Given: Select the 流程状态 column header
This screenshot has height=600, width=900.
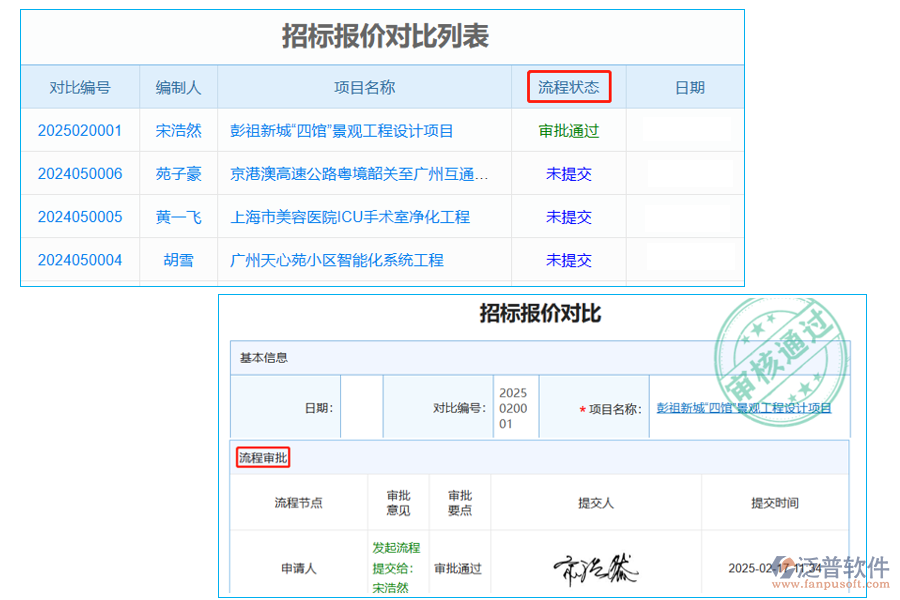Looking at the screenshot, I should tap(569, 87).
